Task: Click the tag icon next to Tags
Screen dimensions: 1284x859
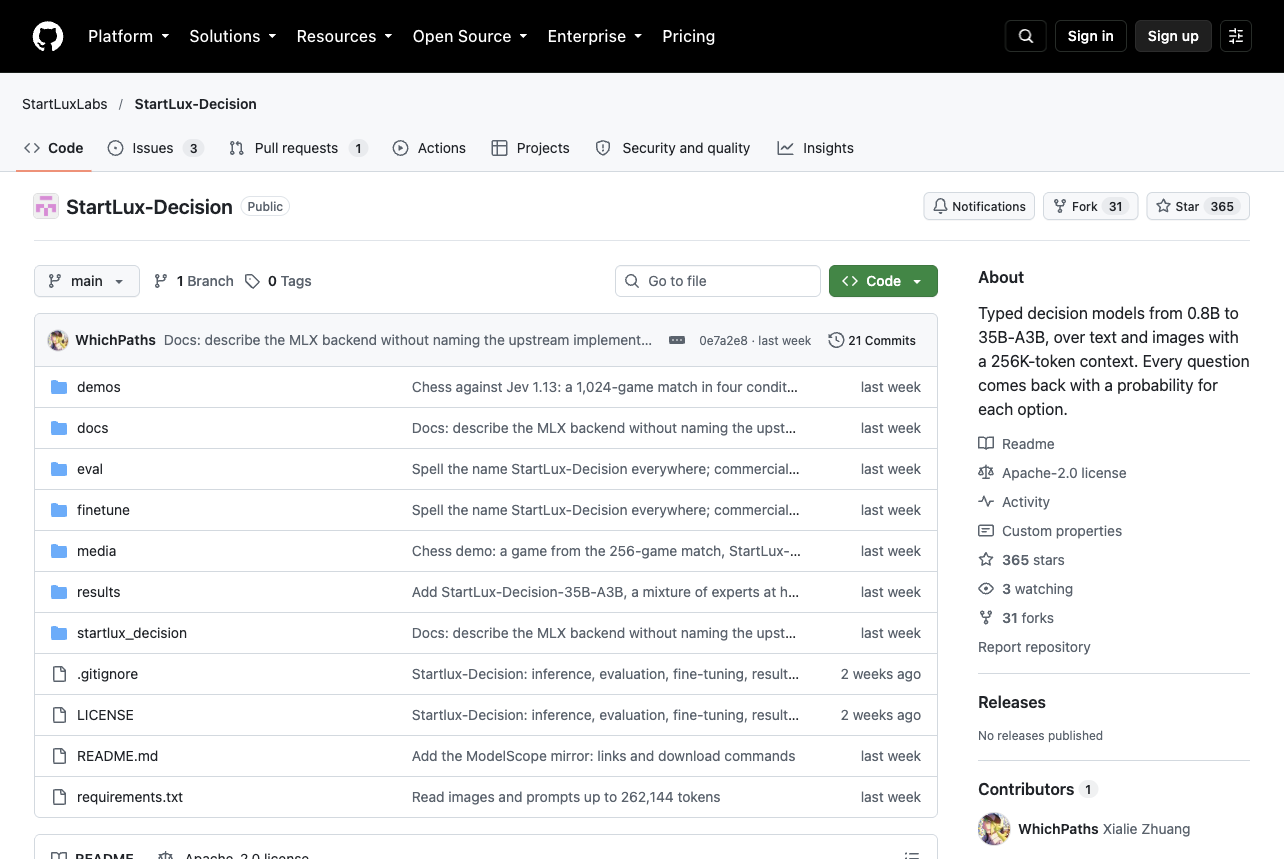Action: click(253, 281)
